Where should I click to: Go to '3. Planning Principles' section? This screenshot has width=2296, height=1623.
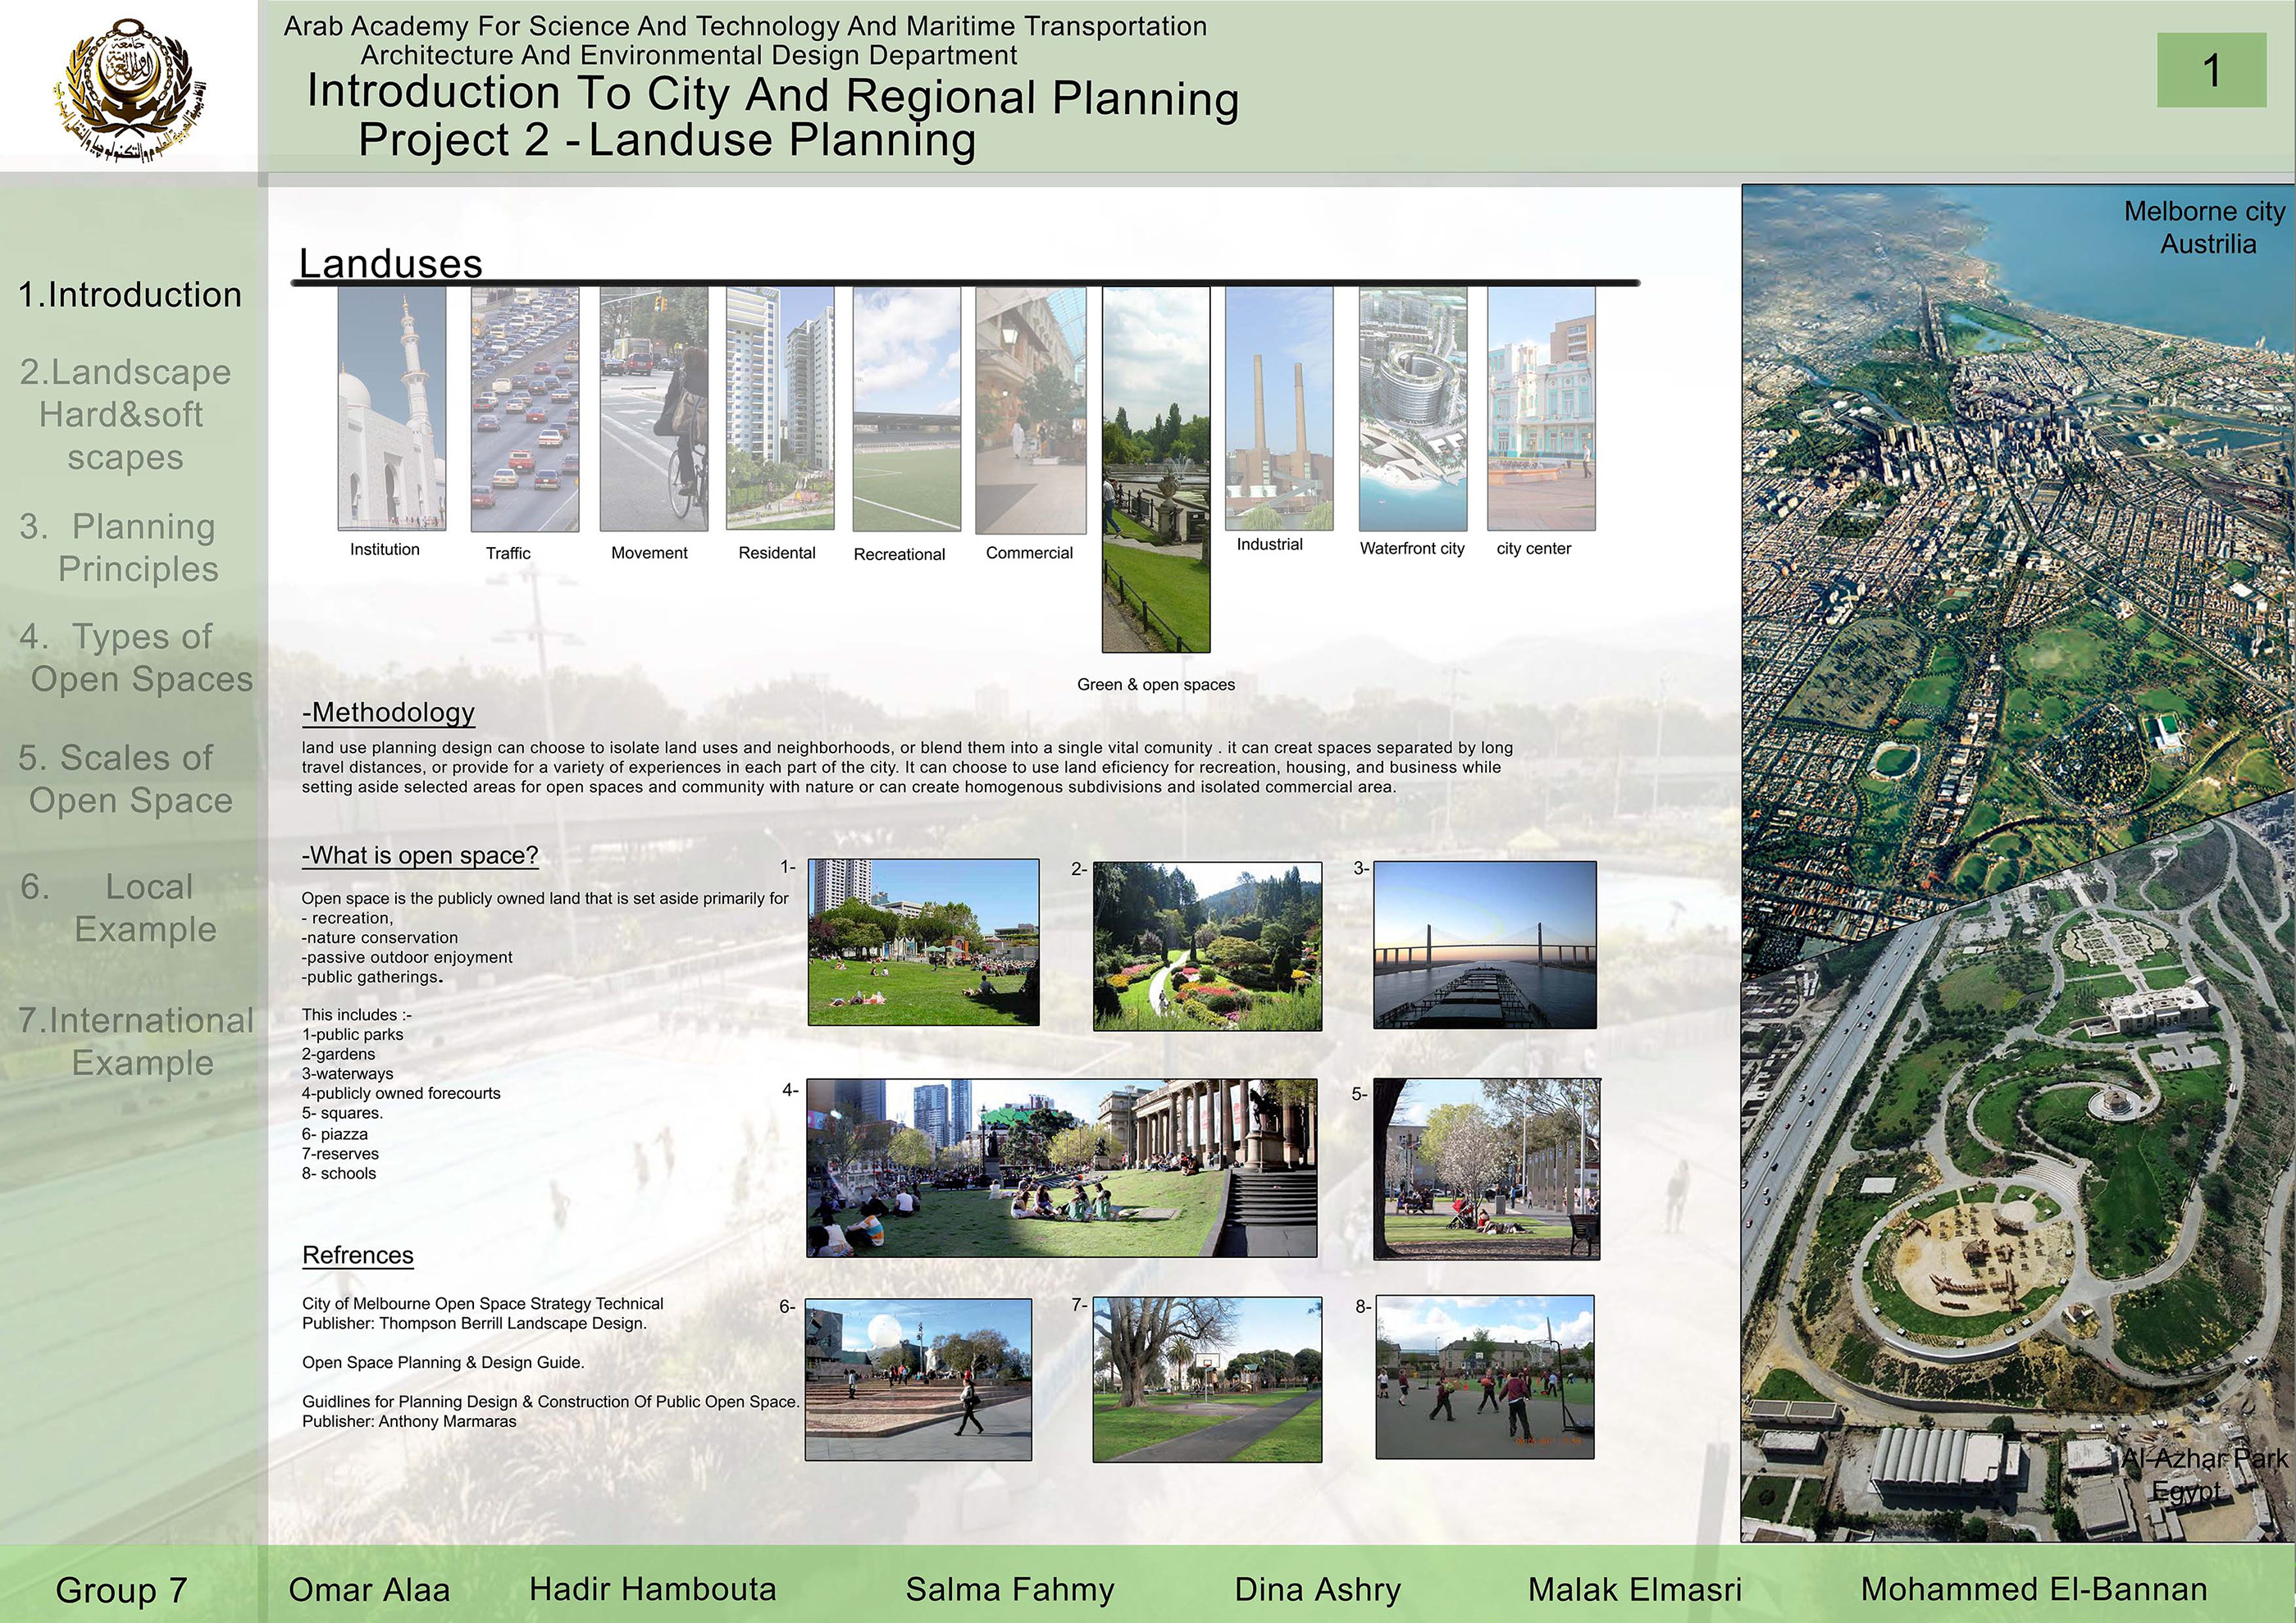(119, 547)
